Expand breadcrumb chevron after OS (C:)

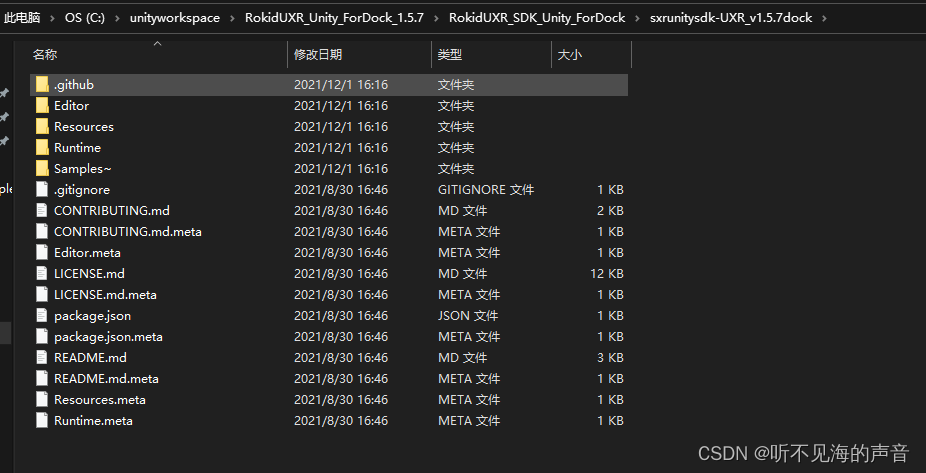(118, 18)
